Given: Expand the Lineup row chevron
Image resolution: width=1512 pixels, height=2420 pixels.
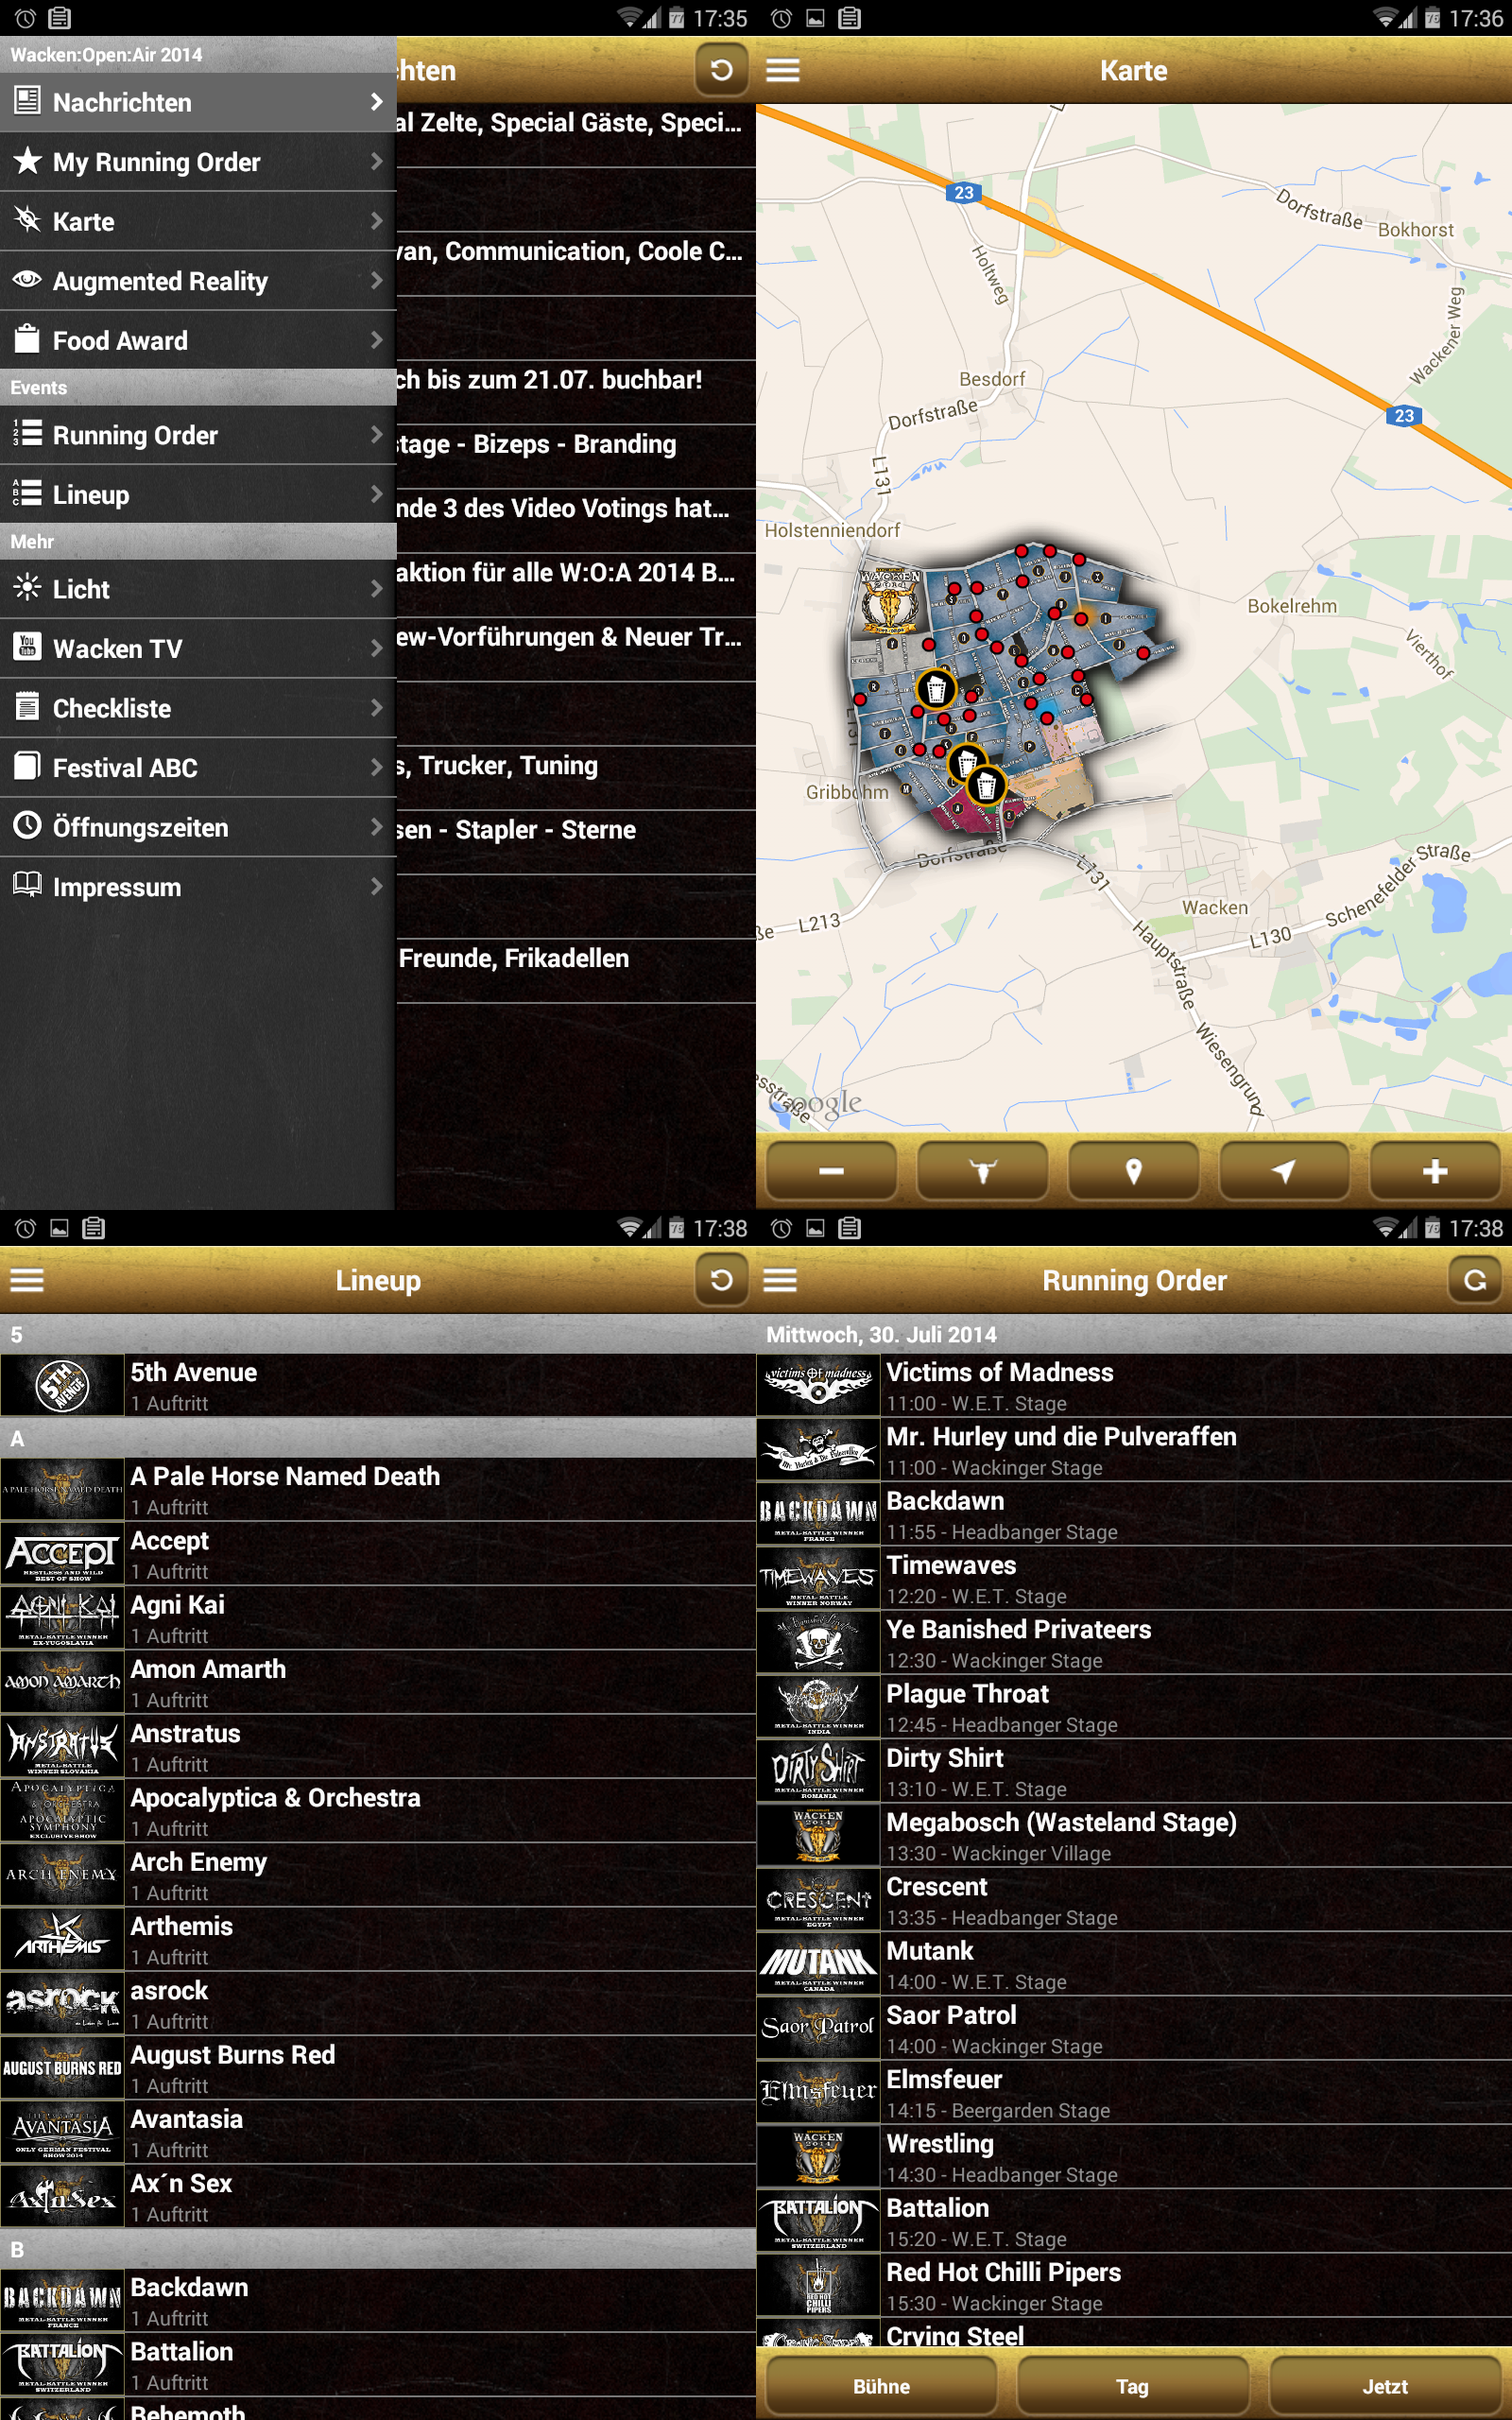Looking at the screenshot, I should point(376,493).
